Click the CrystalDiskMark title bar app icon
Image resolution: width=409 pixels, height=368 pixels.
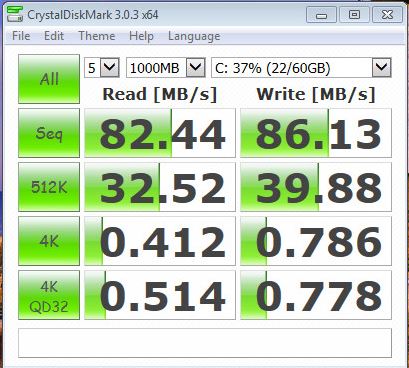coord(15,15)
